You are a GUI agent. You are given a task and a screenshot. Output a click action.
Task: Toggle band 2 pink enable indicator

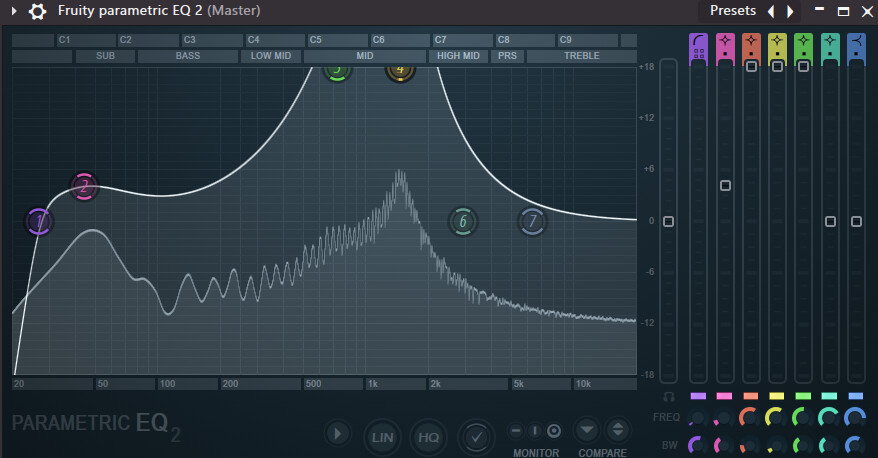point(724,396)
